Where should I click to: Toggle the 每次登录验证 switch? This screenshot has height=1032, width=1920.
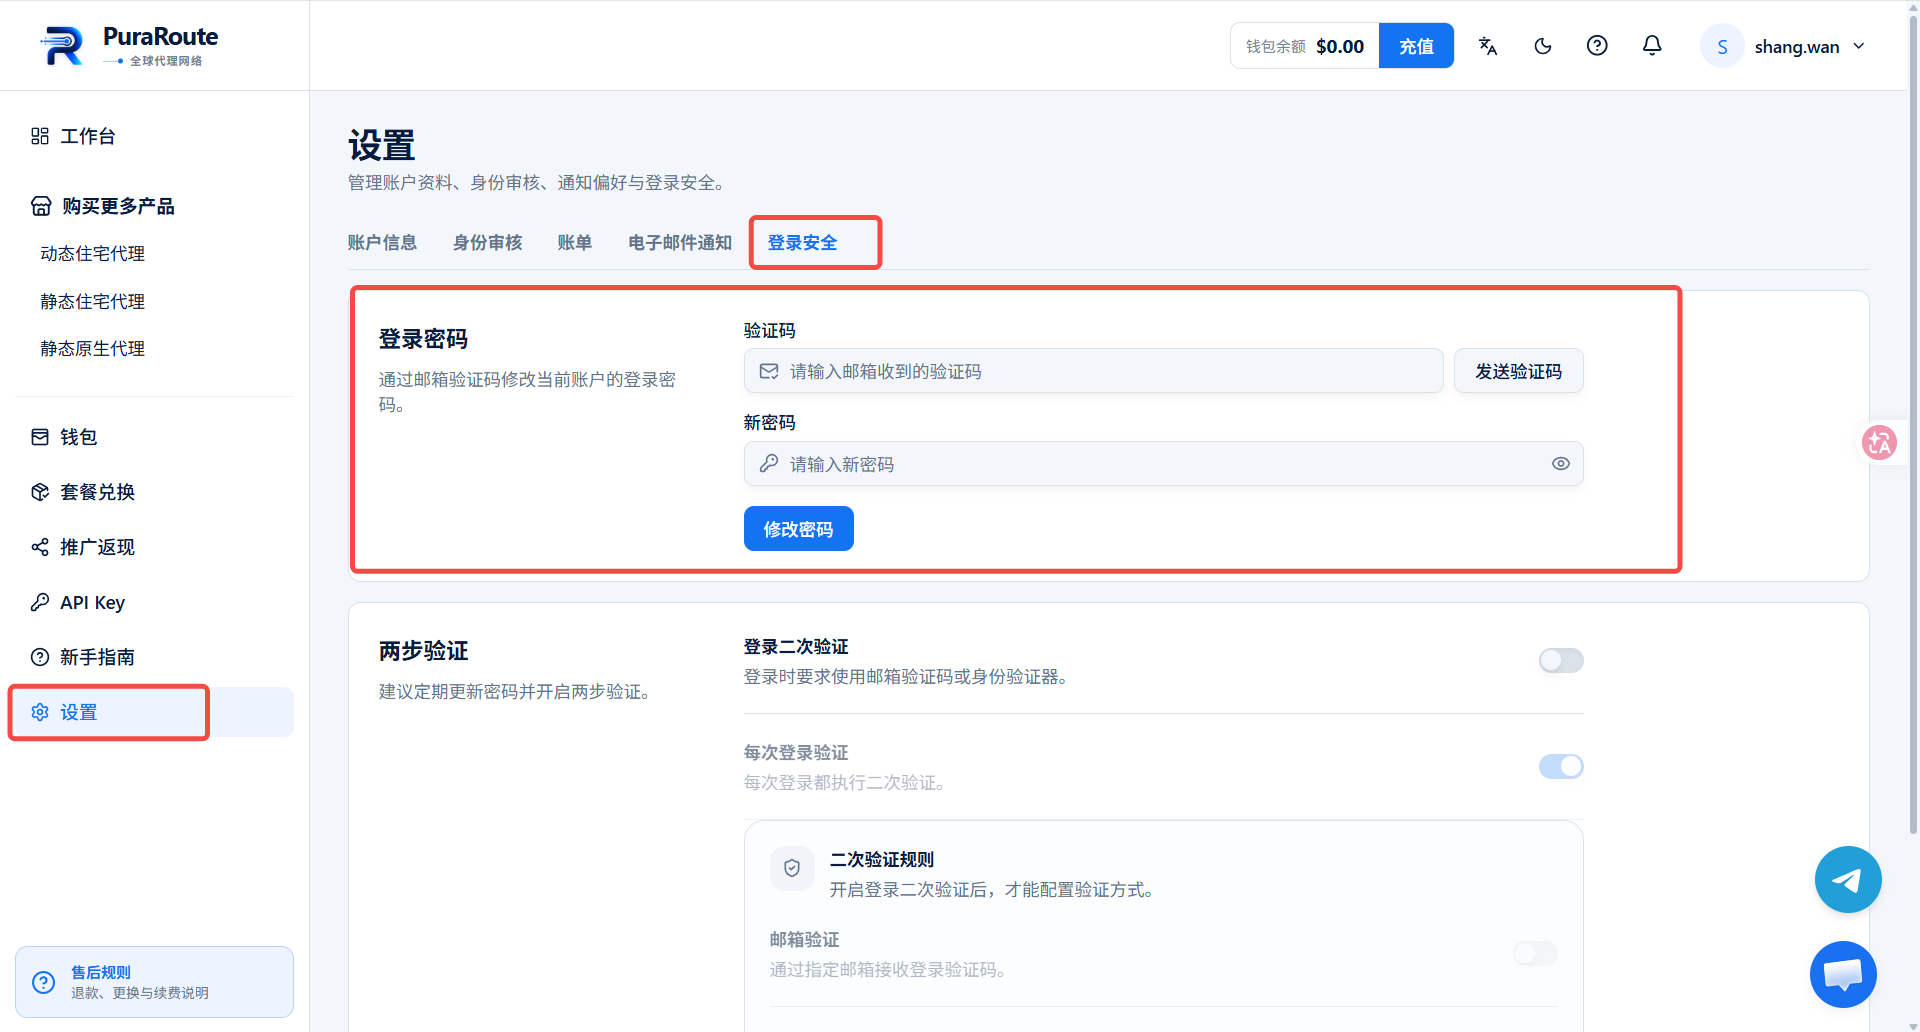(1561, 766)
